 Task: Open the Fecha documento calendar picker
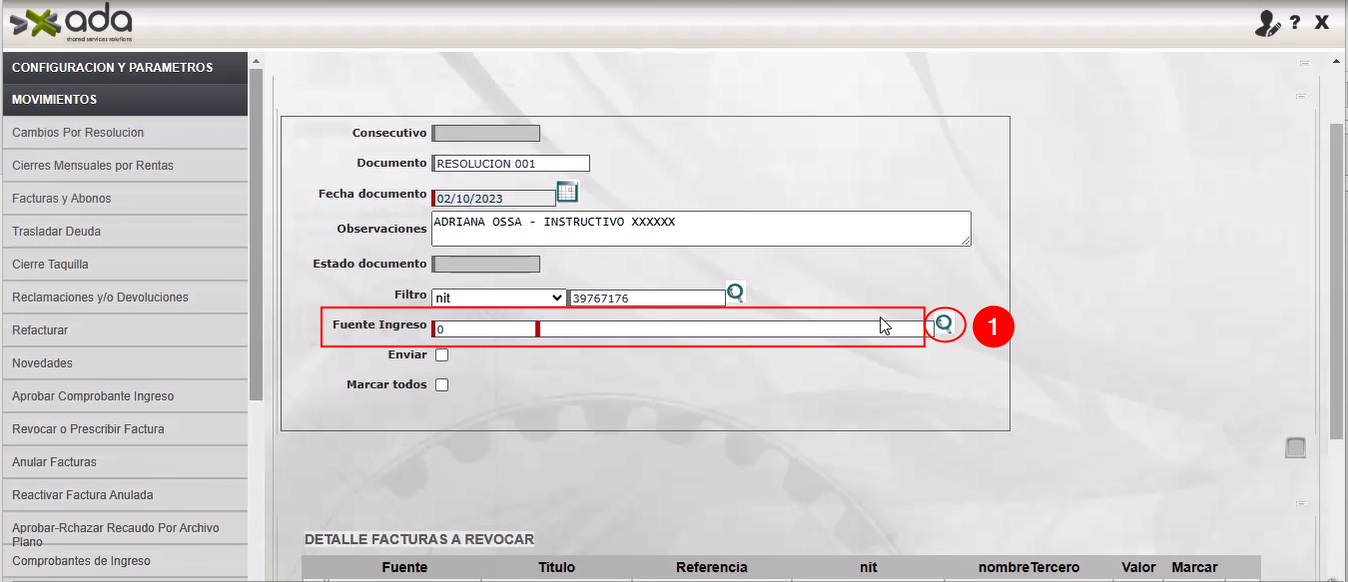[567, 192]
